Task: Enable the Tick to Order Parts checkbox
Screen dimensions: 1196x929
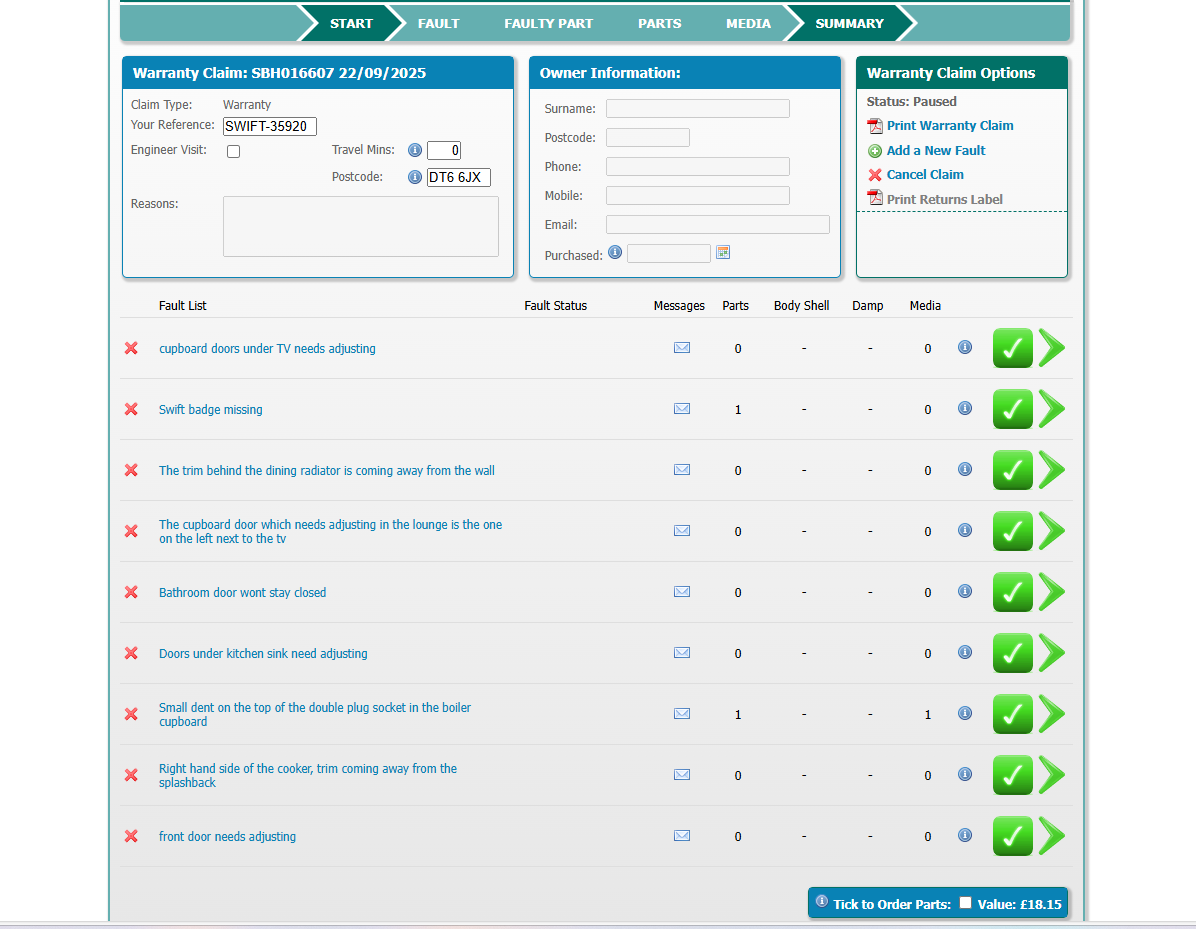Action: (x=965, y=903)
